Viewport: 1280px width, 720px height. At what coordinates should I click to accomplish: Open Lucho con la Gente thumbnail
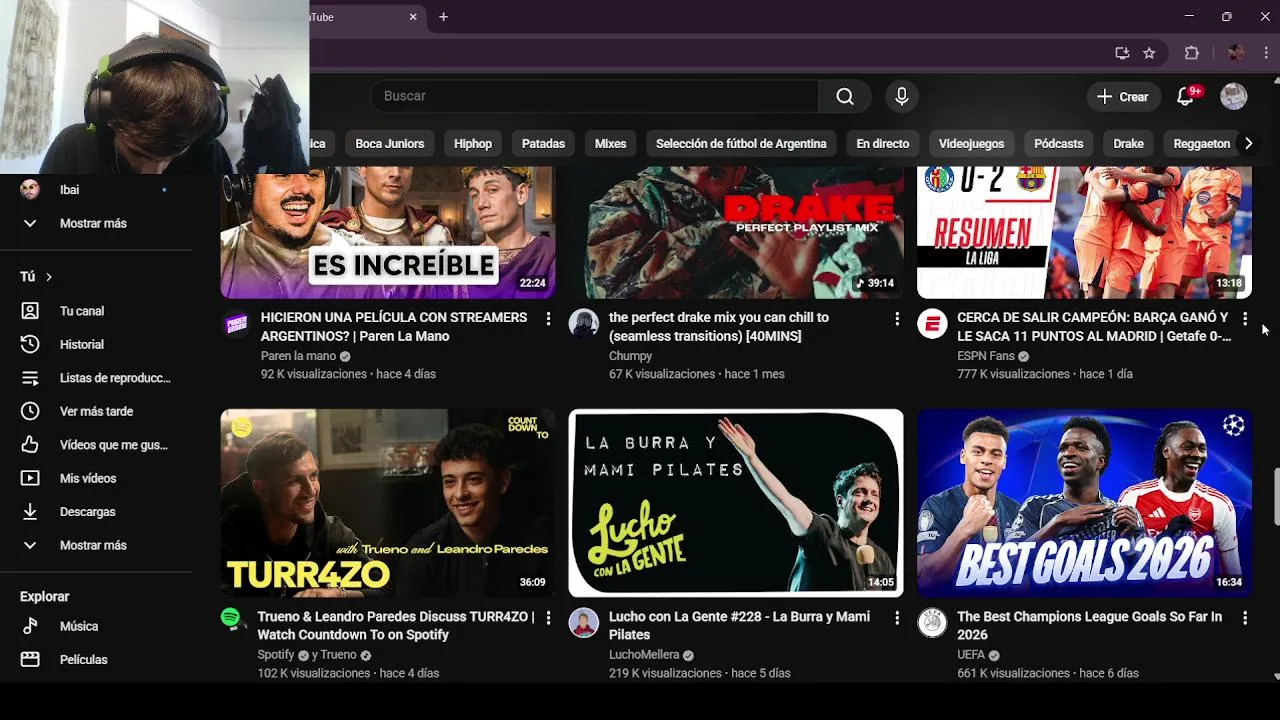[736, 503]
